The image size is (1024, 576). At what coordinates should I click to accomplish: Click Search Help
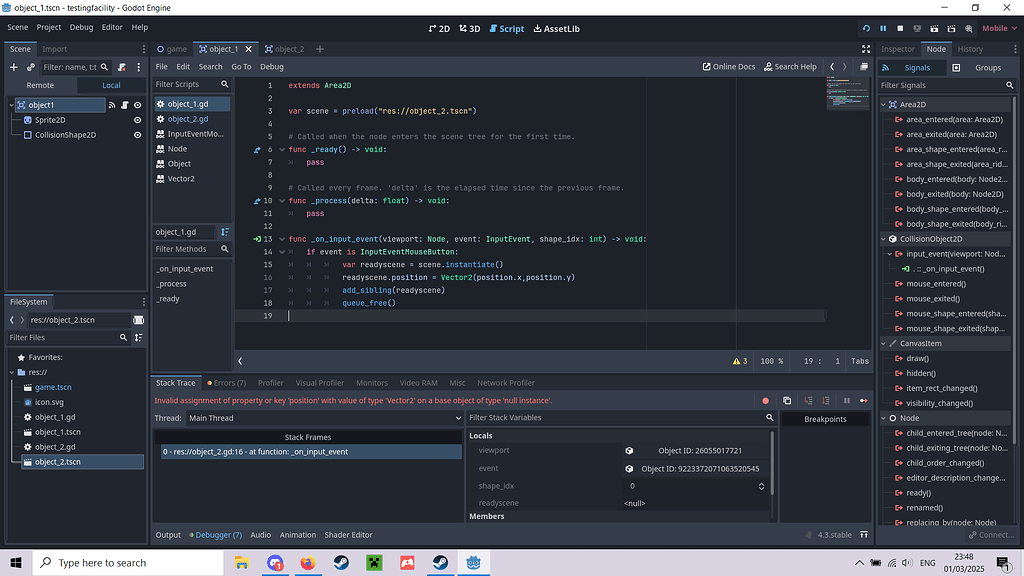790,66
